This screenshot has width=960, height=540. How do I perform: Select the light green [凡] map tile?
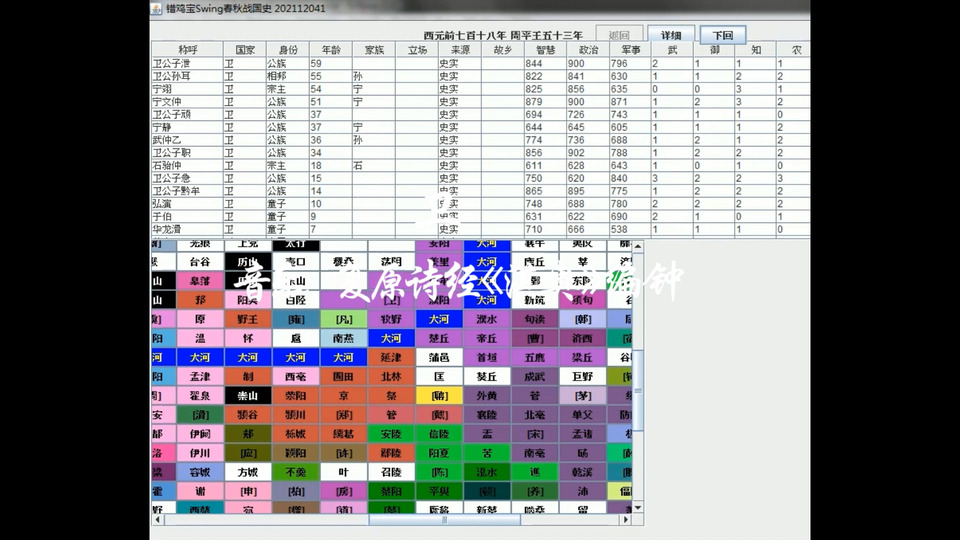coord(343,319)
